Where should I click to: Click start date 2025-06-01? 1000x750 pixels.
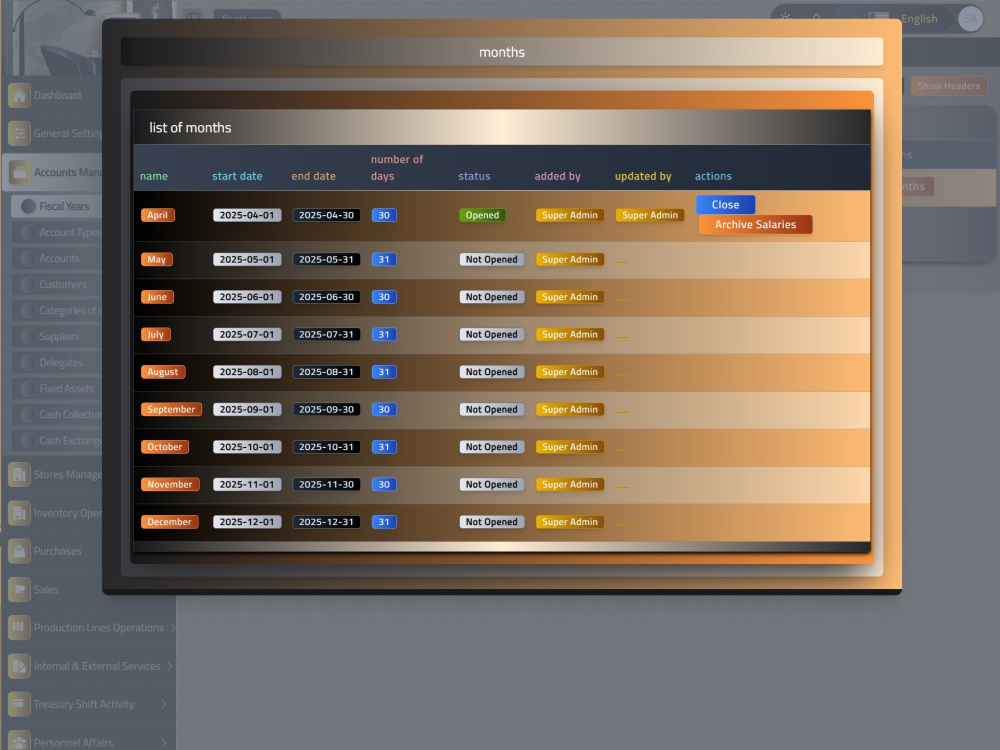tap(247, 297)
